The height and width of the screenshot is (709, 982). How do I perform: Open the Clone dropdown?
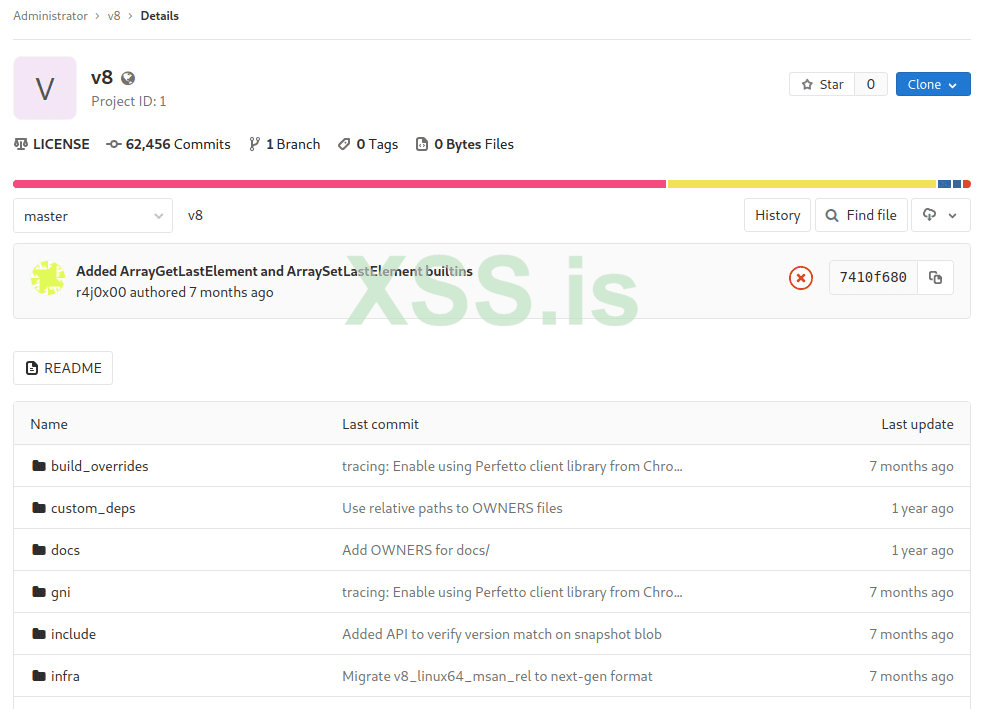tap(933, 85)
